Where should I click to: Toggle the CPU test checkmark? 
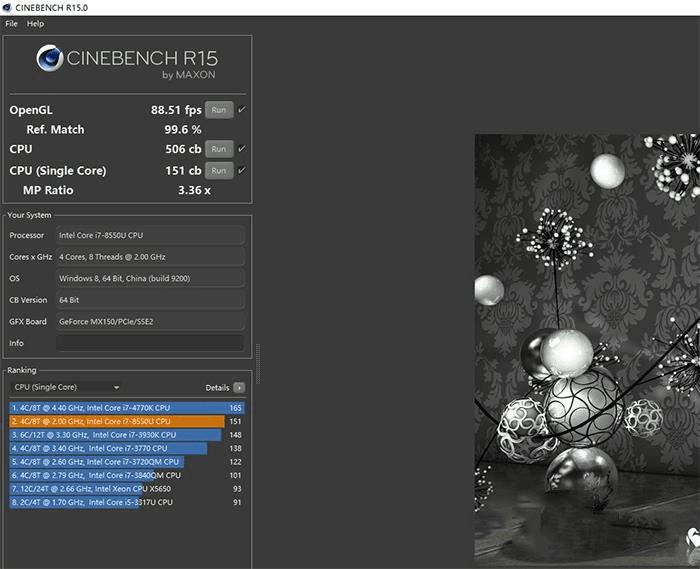click(242, 149)
